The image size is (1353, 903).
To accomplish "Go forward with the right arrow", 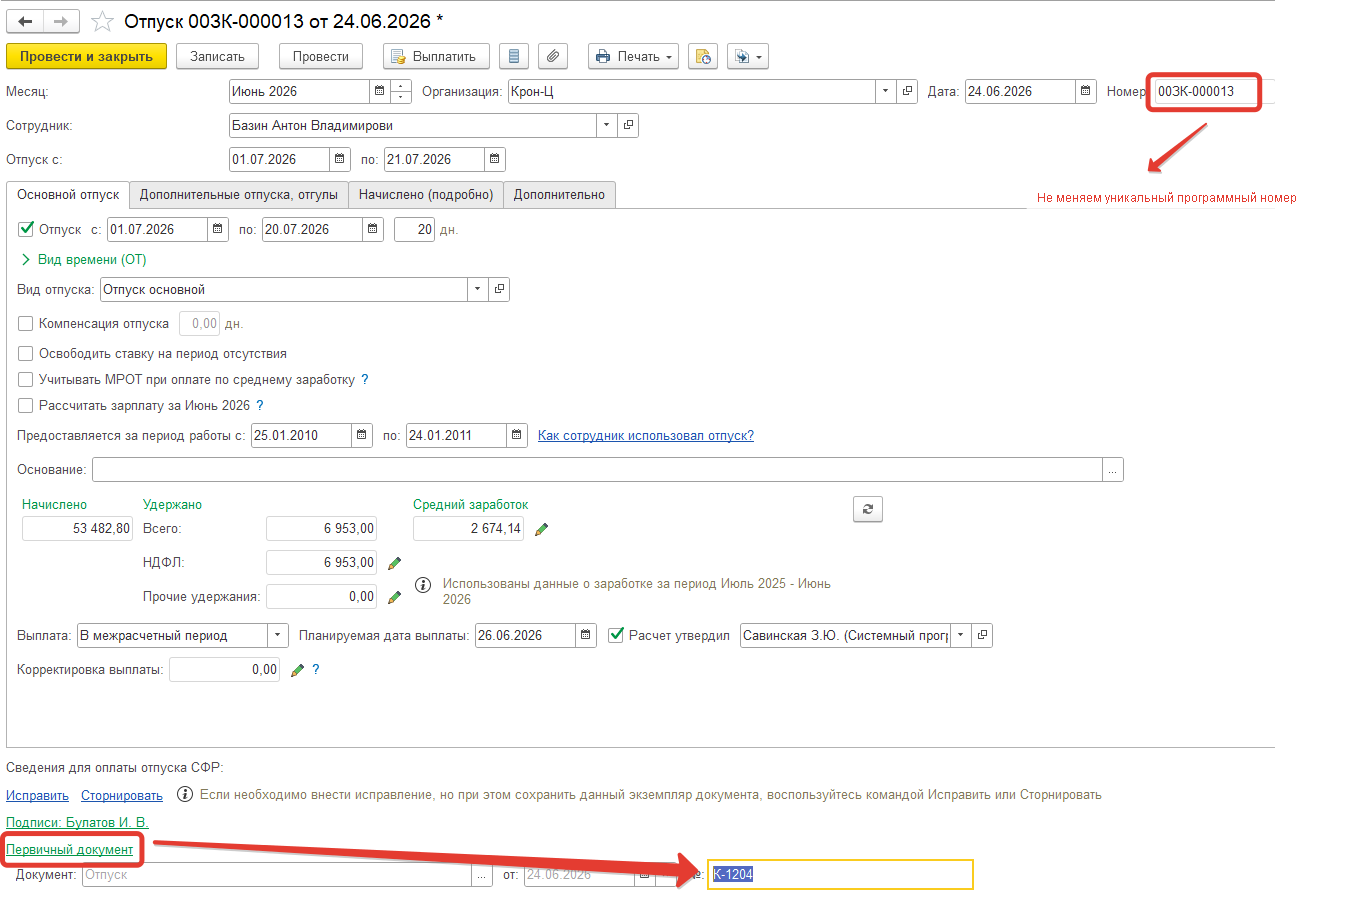I will [61, 21].
